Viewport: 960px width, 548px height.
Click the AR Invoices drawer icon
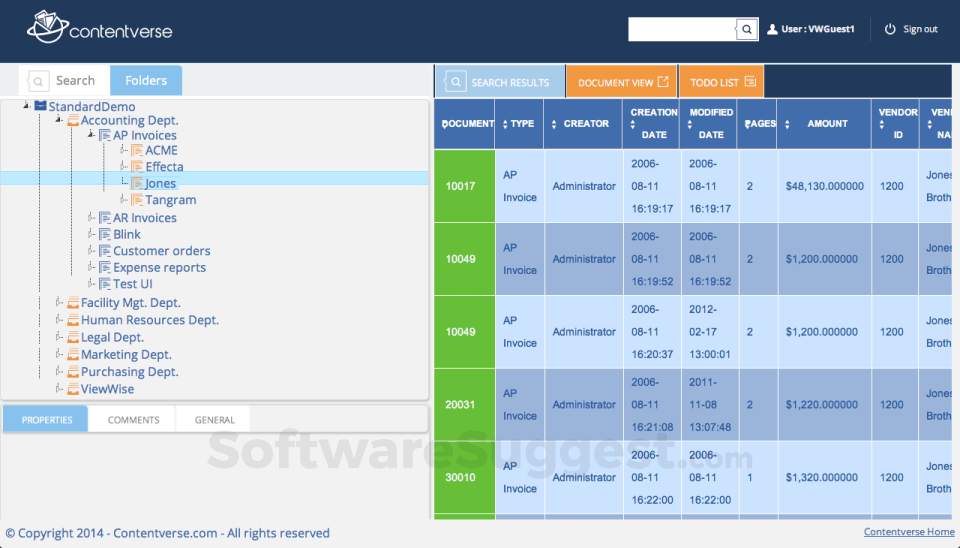point(105,218)
